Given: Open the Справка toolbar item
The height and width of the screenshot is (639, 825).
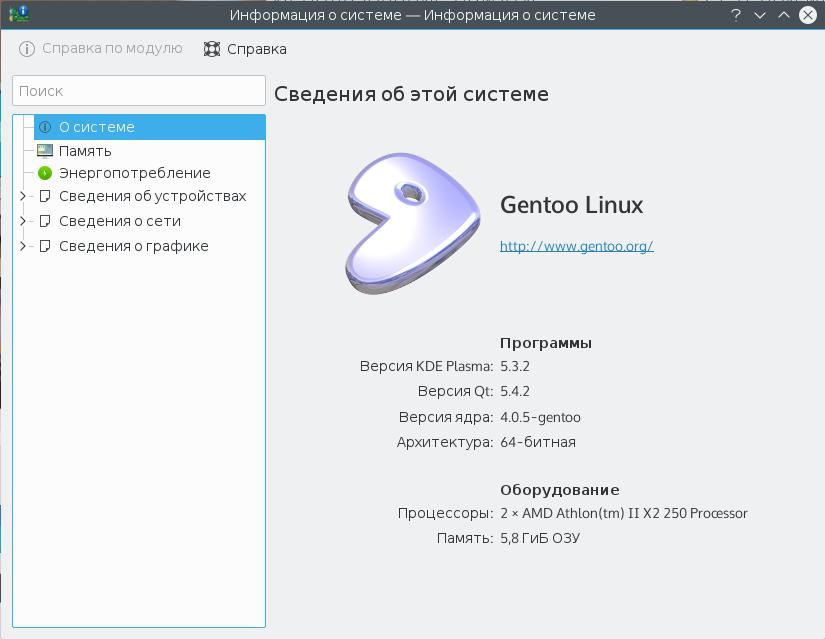Looking at the screenshot, I should coord(256,49).
